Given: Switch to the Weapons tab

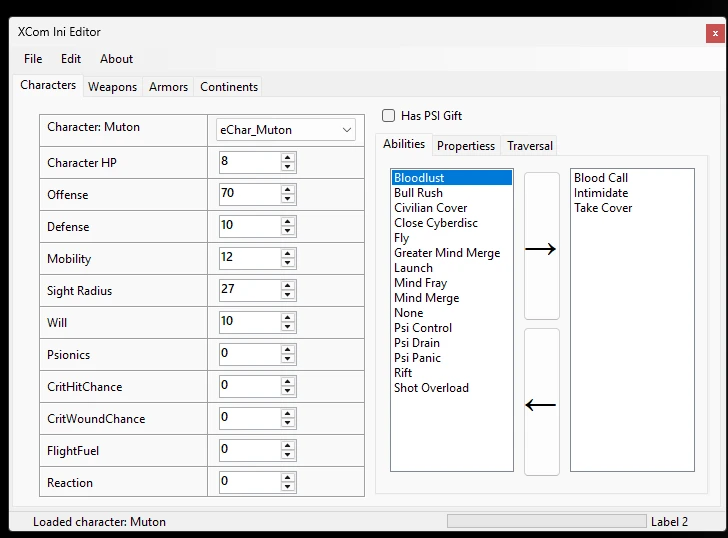Looking at the screenshot, I should coord(112,87).
